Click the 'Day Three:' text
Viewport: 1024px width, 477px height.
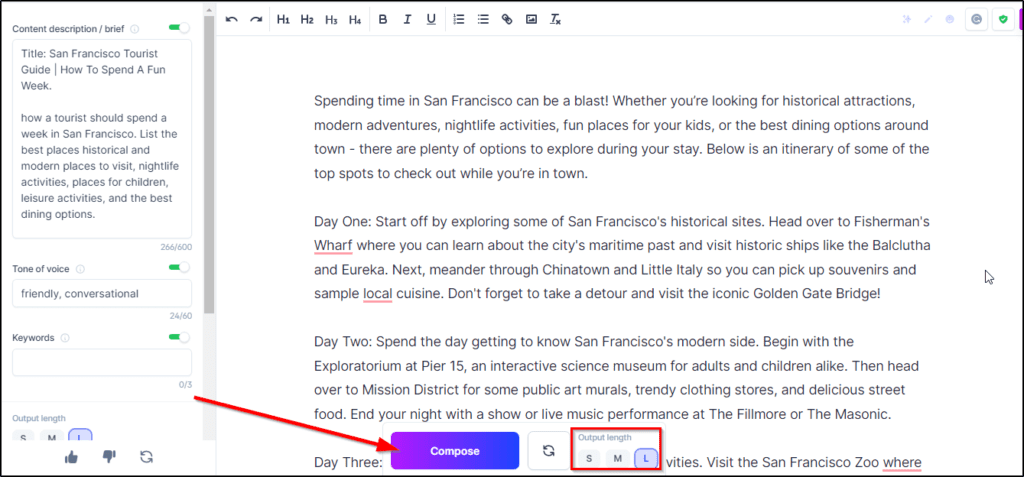(x=347, y=463)
